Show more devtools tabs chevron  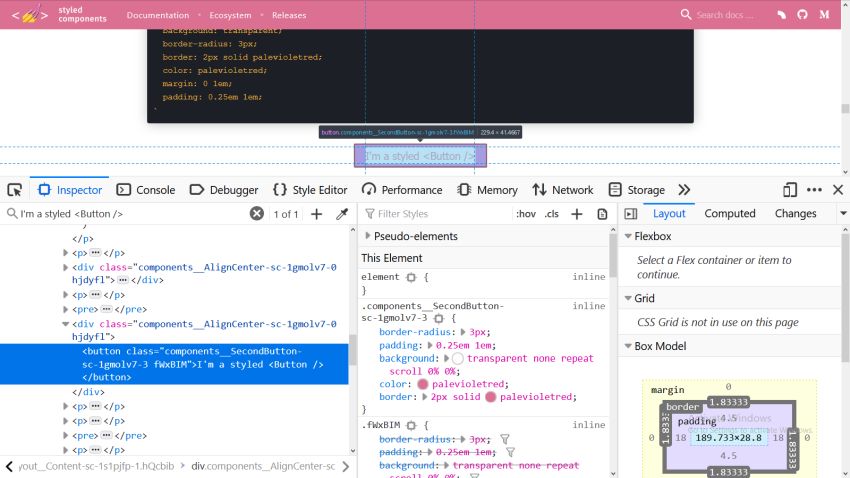(x=684, y=190)
